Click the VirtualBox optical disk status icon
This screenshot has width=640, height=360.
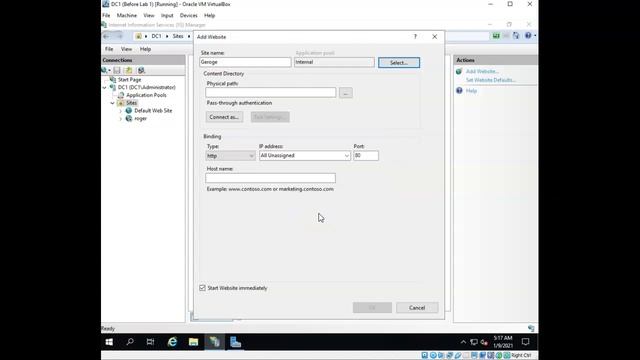433,356
